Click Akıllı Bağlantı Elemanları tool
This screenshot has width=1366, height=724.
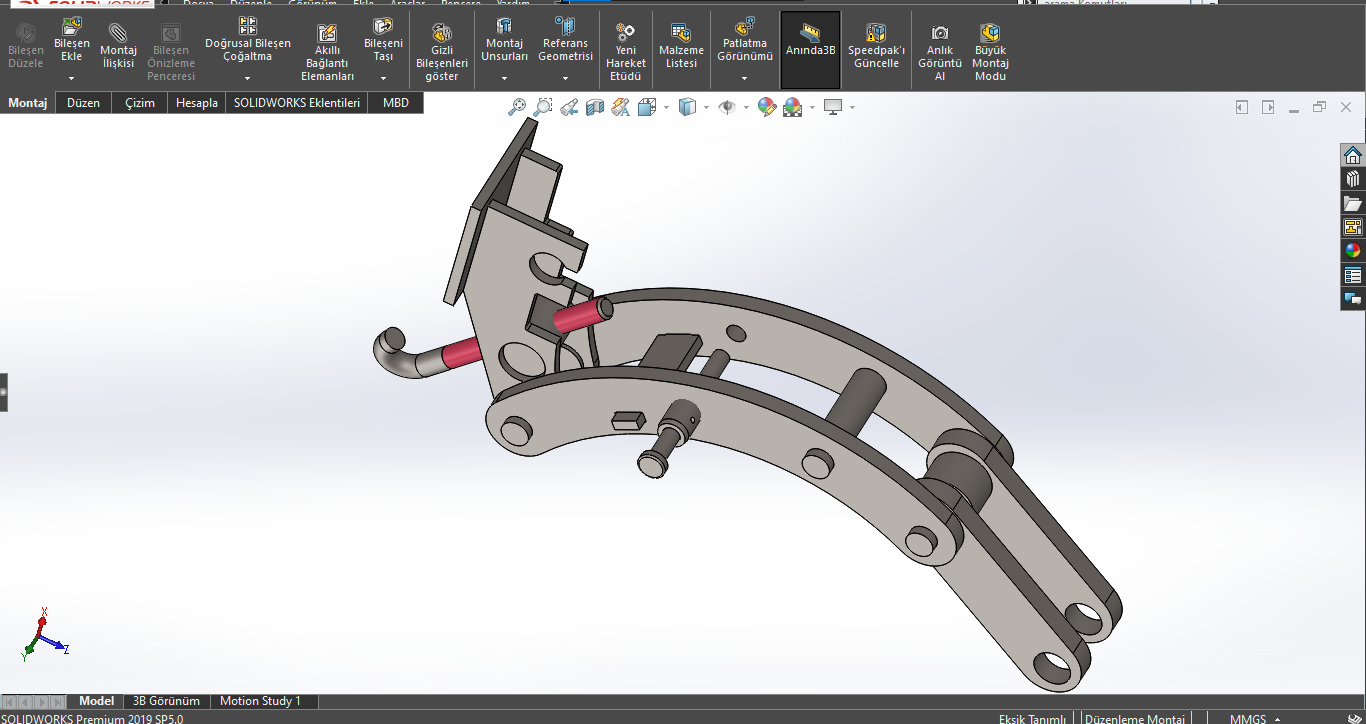point(327,52)
